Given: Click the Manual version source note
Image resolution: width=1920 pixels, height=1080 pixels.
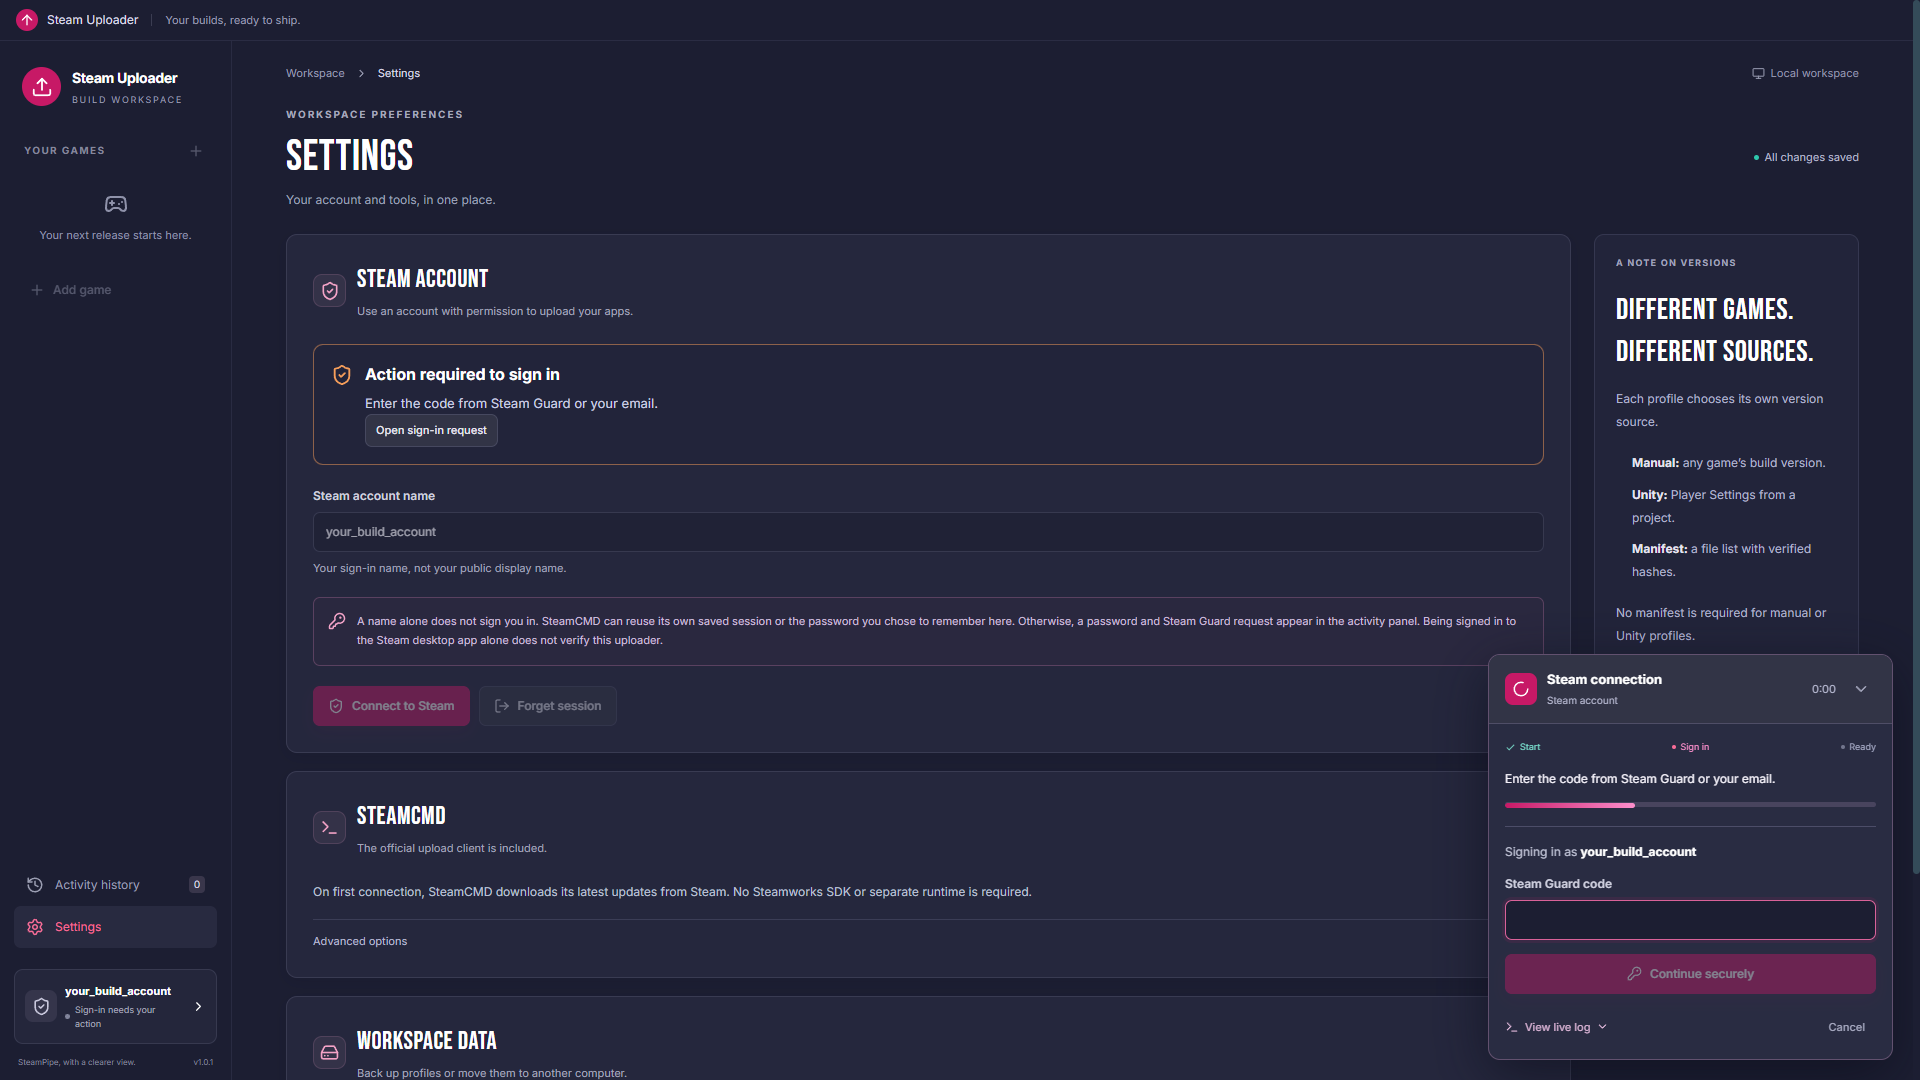Looking at the screenshot, I should click(x=1728, y=463).
